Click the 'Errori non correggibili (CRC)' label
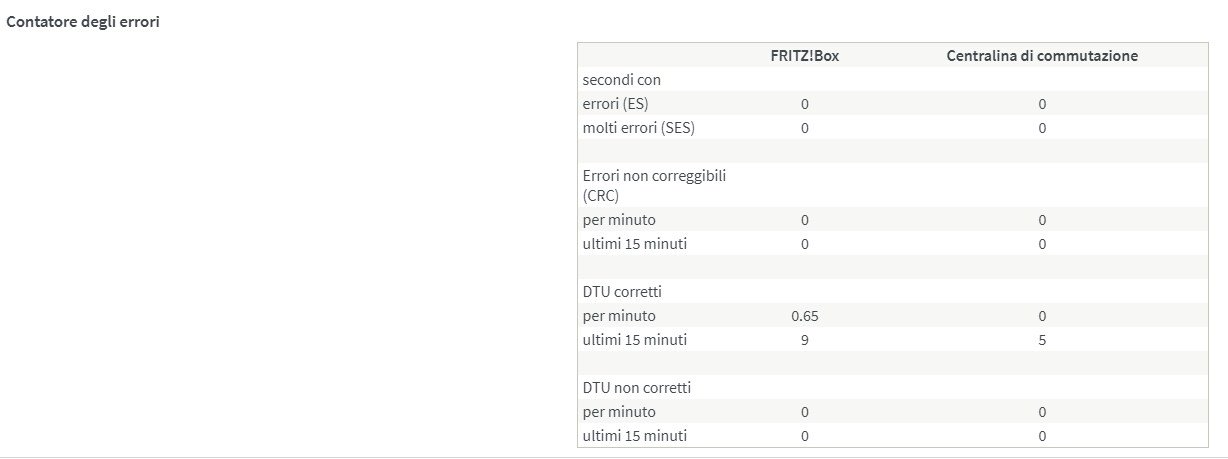 [654, 185]
